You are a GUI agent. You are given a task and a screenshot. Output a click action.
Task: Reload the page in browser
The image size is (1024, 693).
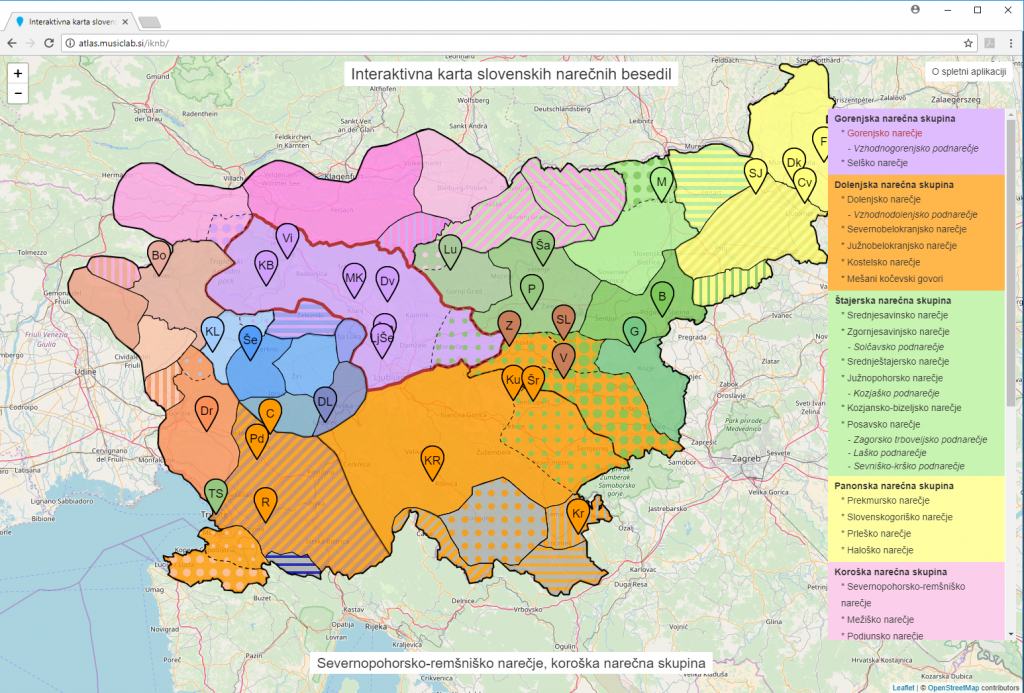coord(48,43)
